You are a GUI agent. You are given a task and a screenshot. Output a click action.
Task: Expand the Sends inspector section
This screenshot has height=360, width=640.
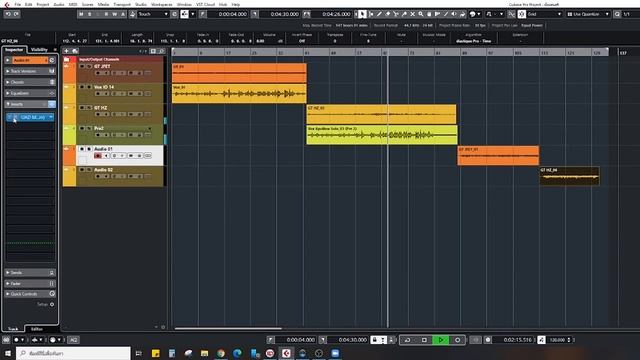point(30,273)
